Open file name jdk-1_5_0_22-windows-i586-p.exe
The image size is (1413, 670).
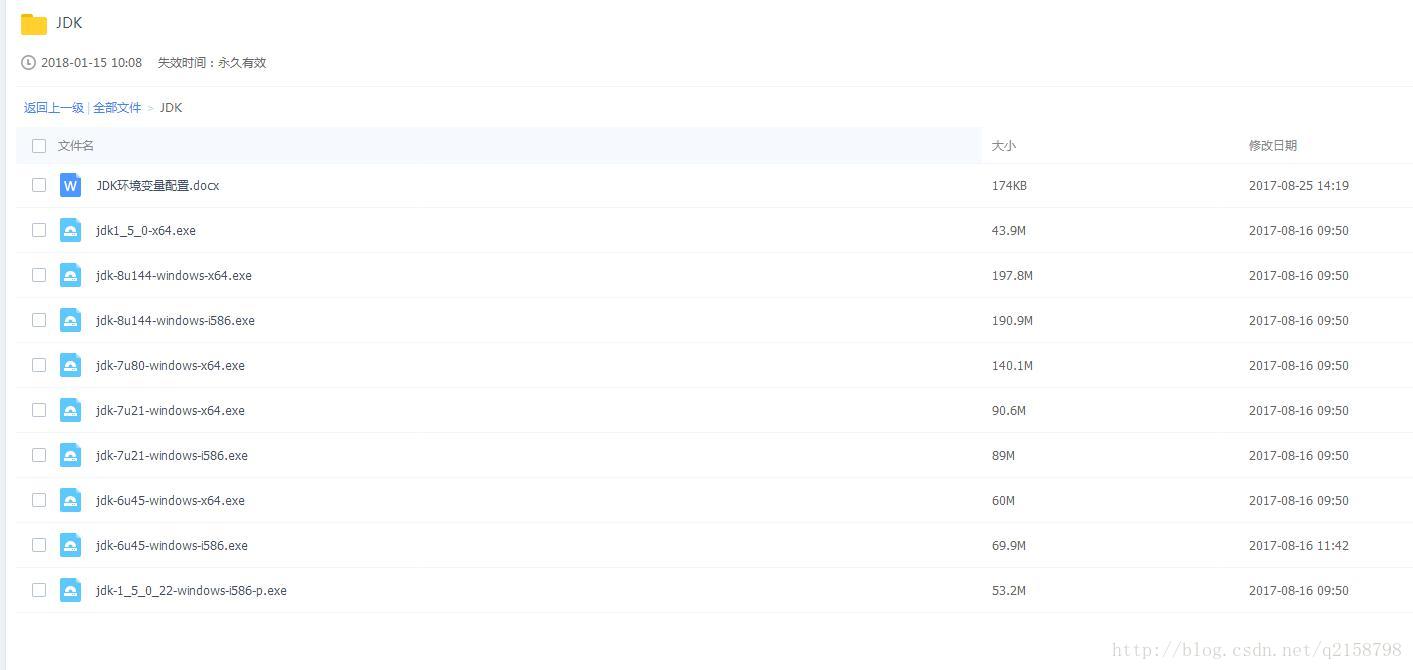pos(191,591)
